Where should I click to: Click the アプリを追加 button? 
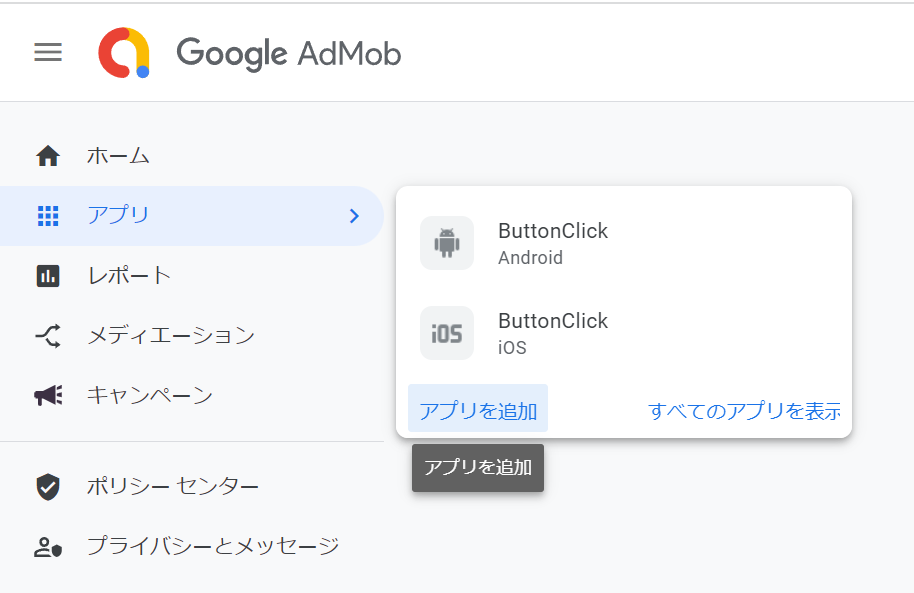point(478,408)
